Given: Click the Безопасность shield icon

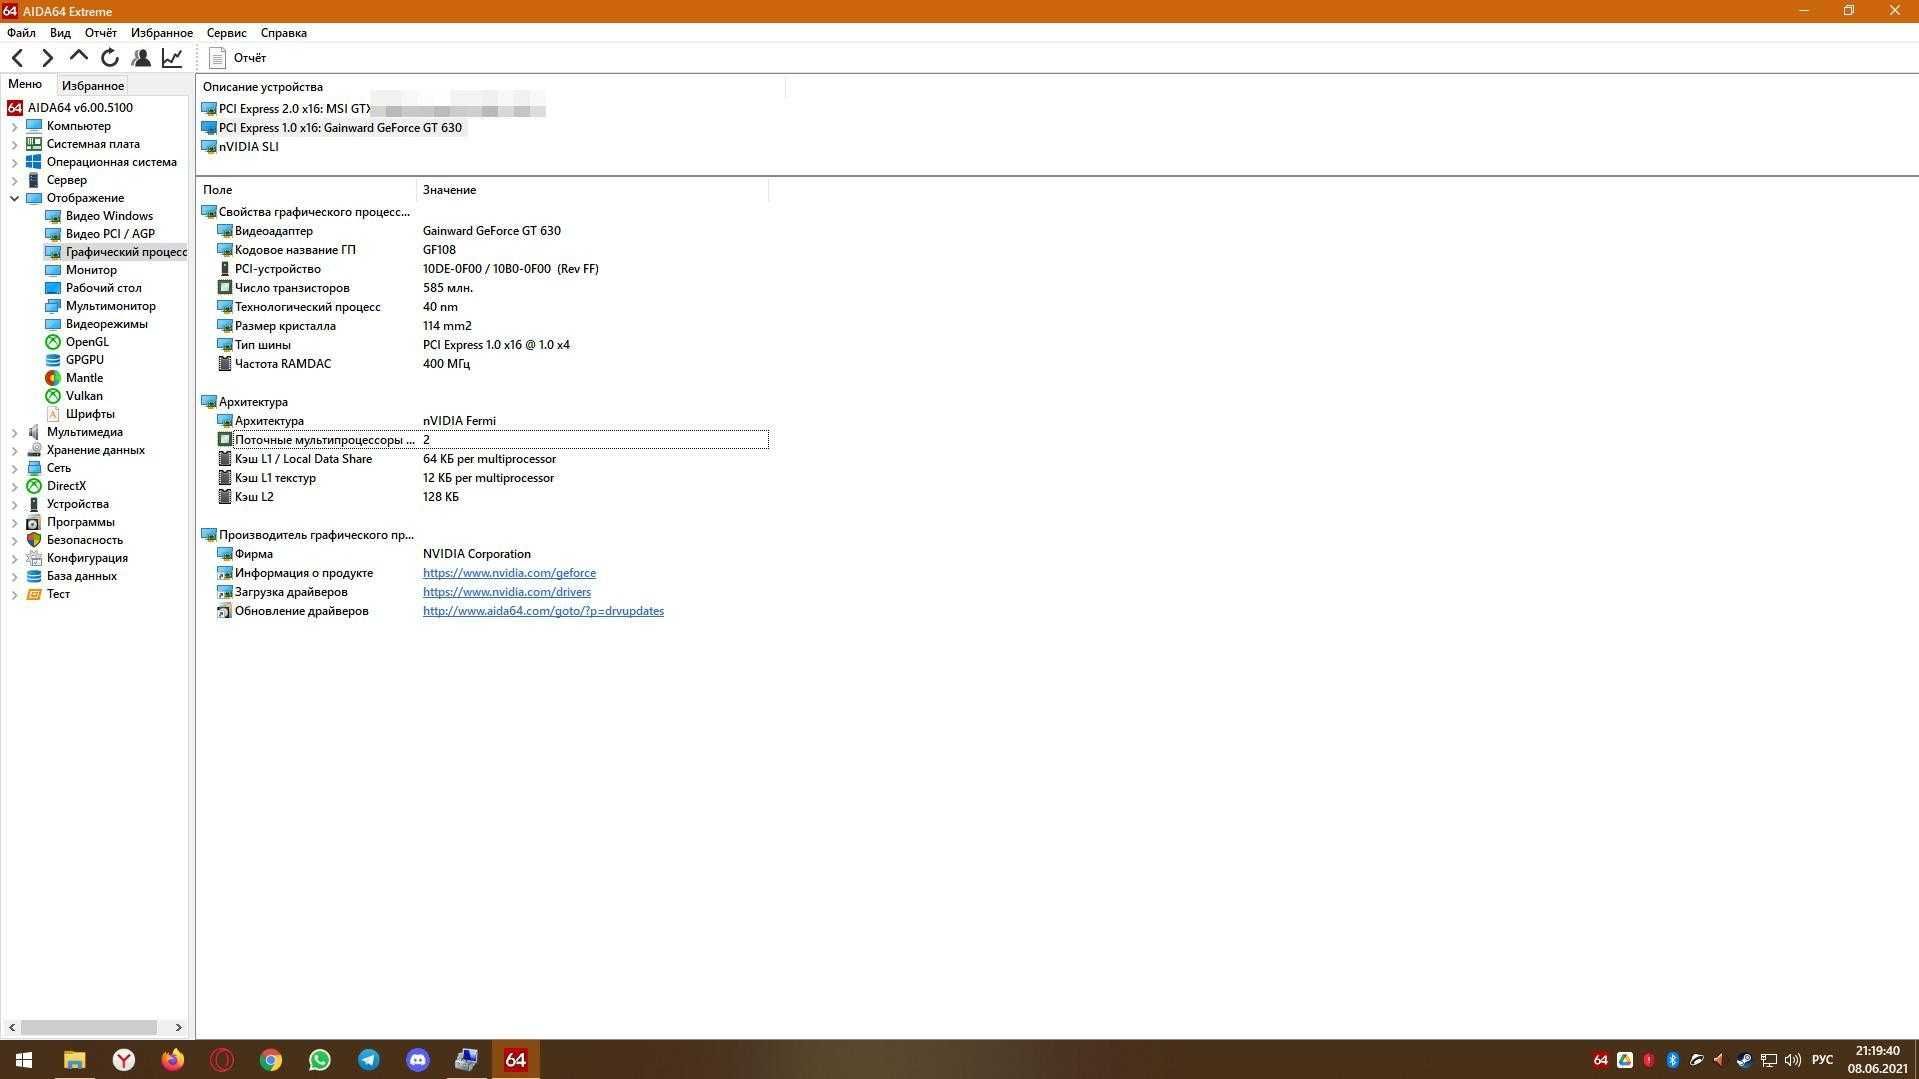Looking at the screenshot, I should (34, 540).
